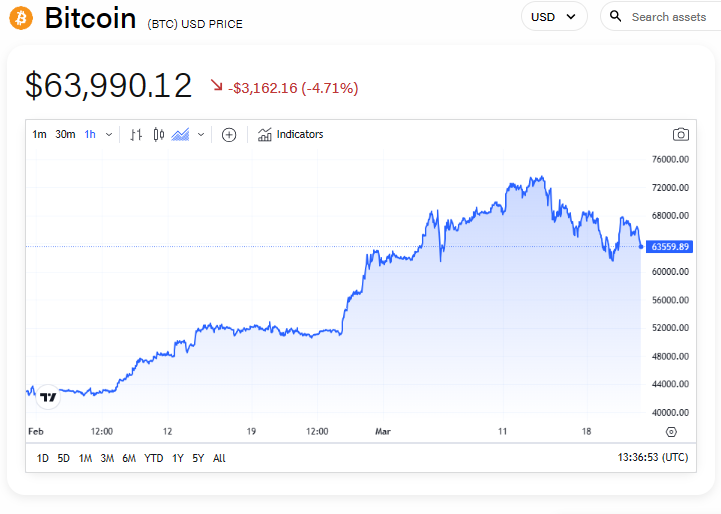Select the 1m interval
The height and width of the screenshot is (514, 721).
click(39, 134)
